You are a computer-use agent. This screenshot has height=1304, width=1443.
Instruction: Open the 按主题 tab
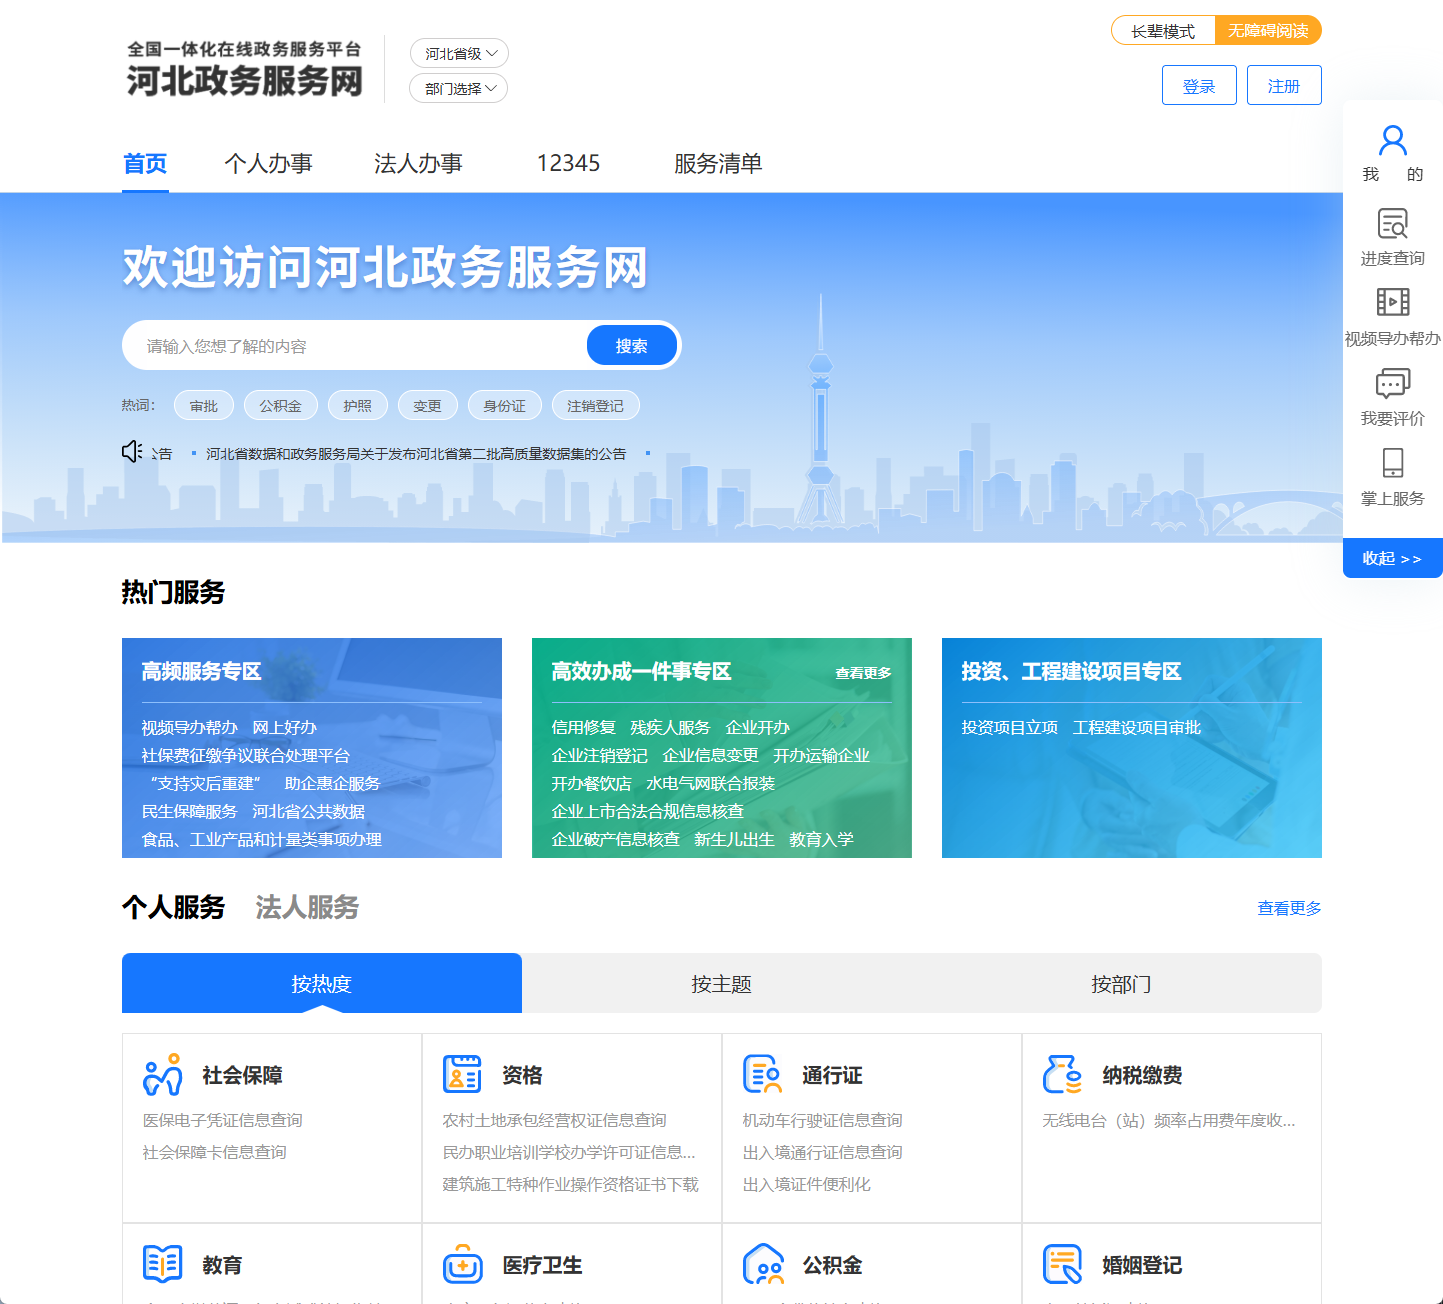click(x=720, y=984)
